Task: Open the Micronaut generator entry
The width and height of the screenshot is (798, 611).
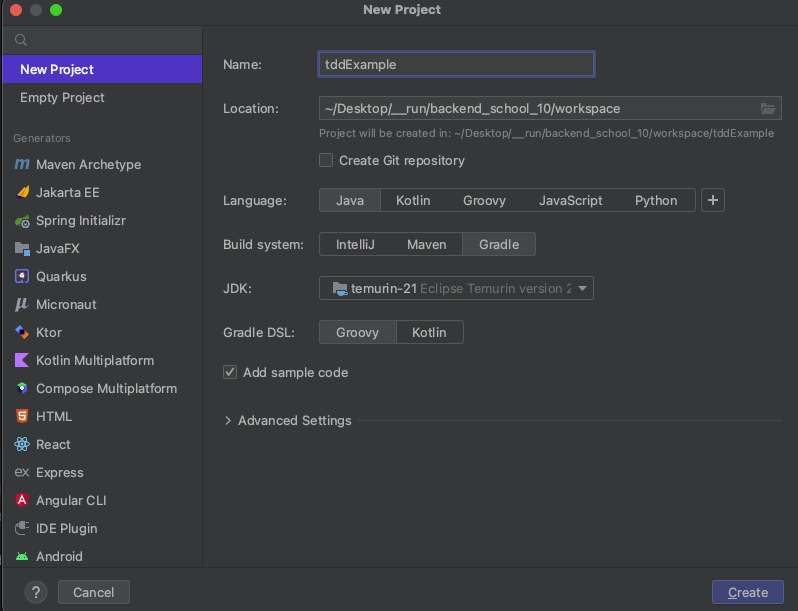Action: tap(102, 304)
